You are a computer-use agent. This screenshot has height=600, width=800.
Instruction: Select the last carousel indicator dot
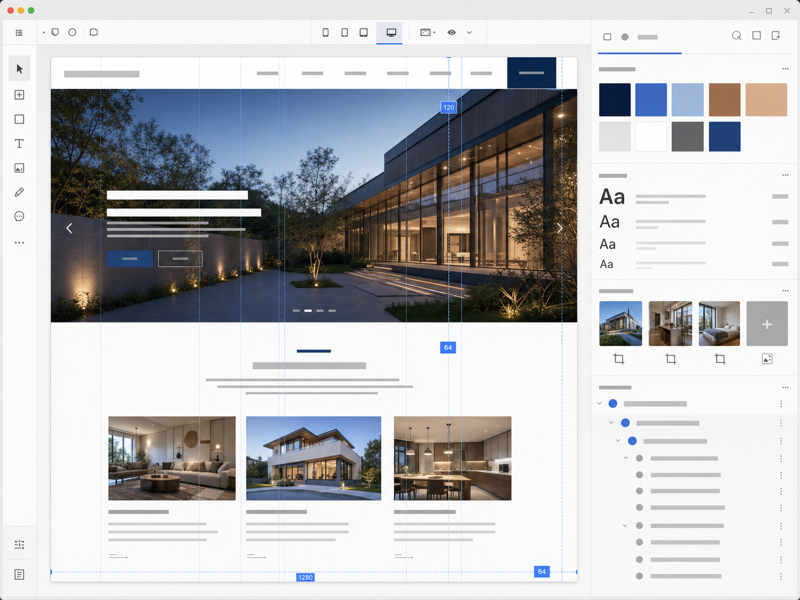332,310
